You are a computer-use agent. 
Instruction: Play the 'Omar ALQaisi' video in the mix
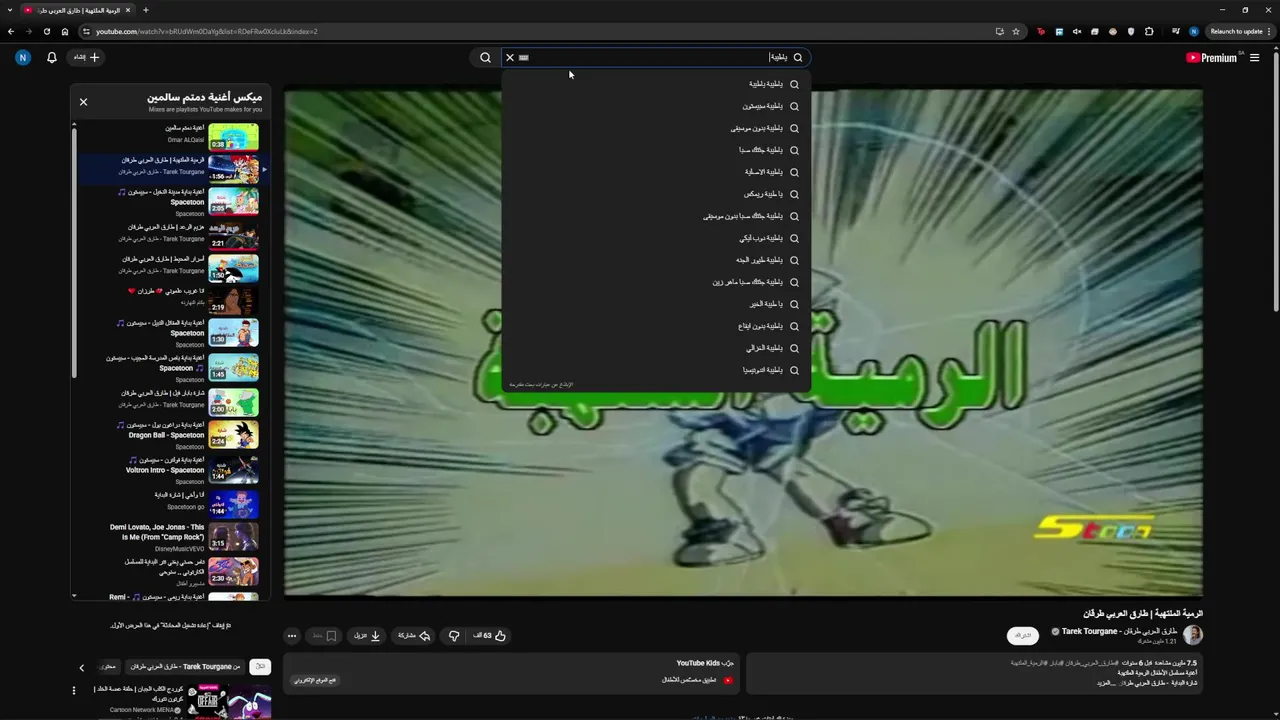point(233,136)
